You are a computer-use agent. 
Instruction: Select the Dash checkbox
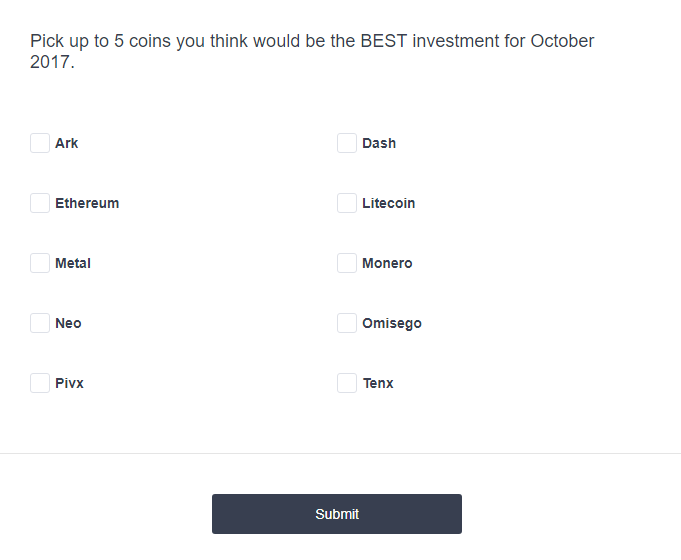(347, 143)
